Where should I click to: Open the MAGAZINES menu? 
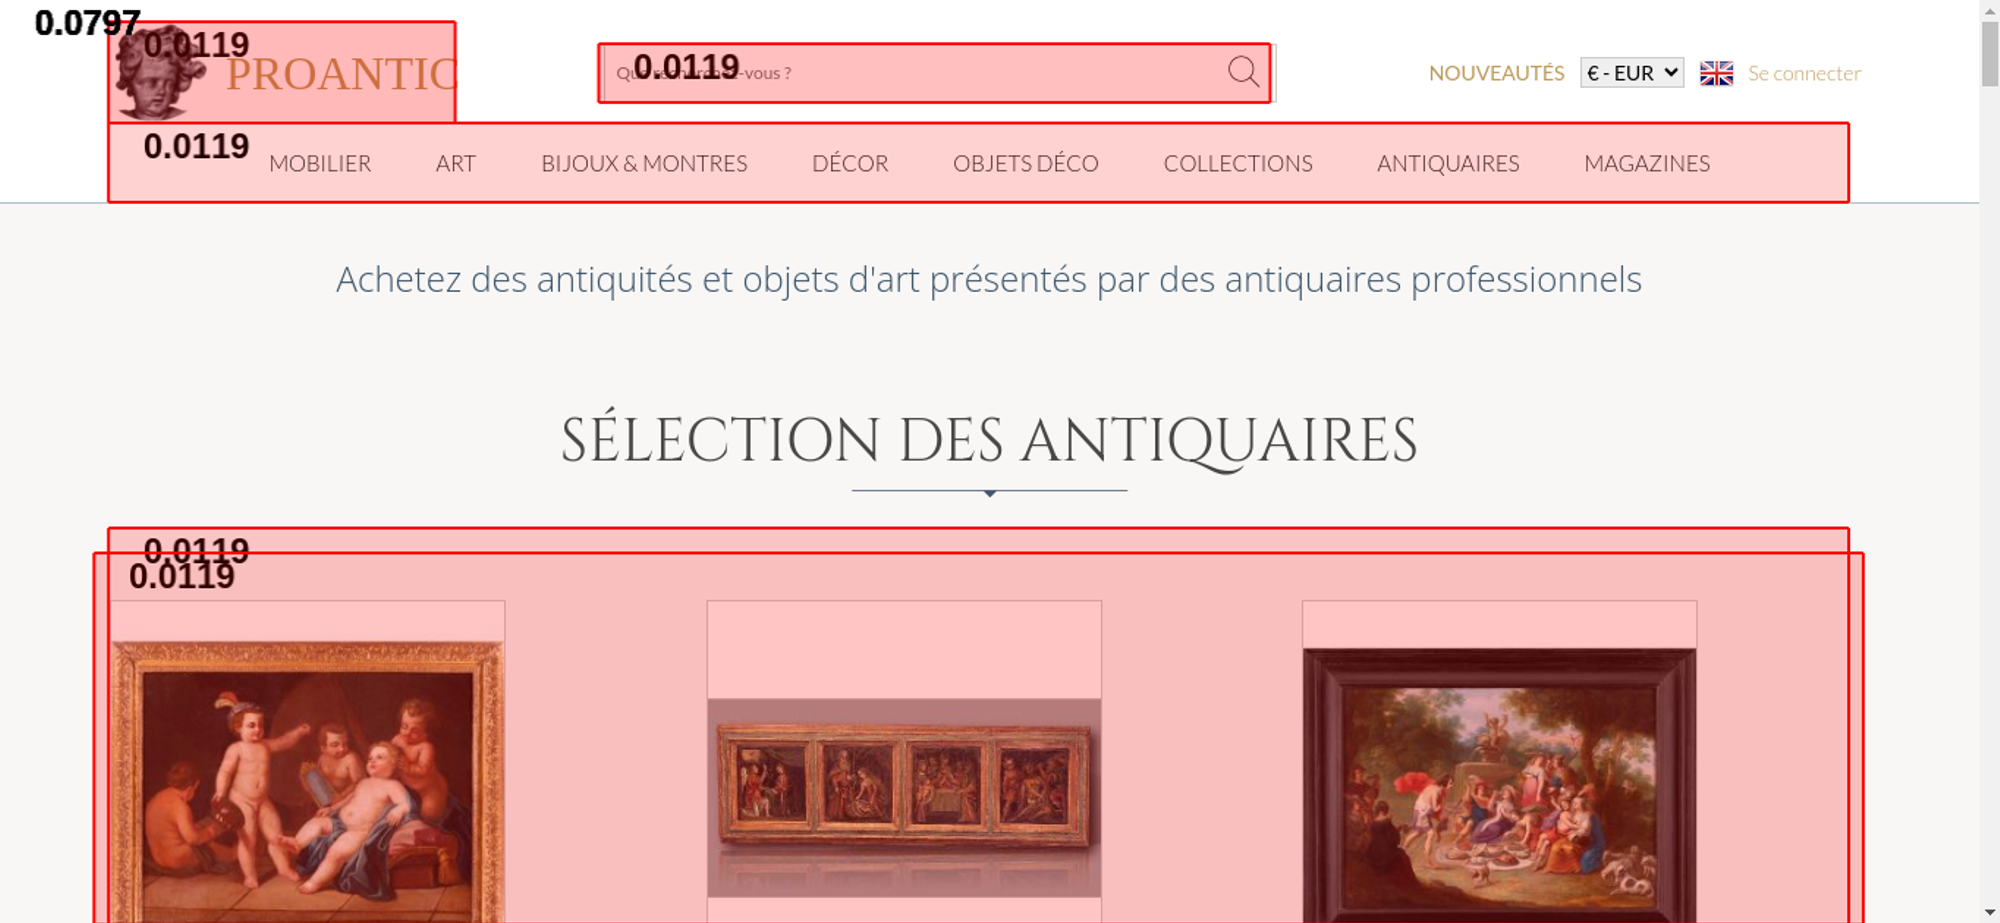point(1647,163)
